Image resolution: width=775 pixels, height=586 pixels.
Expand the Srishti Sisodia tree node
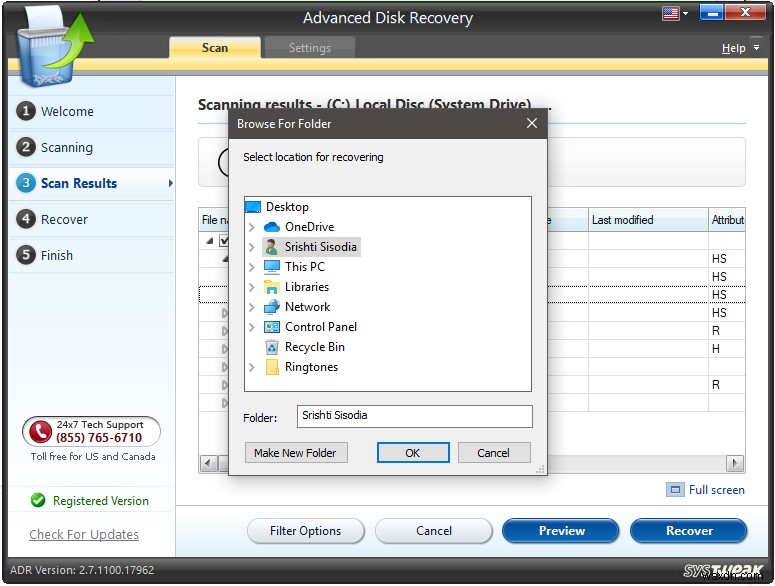(x=252, y=247)
